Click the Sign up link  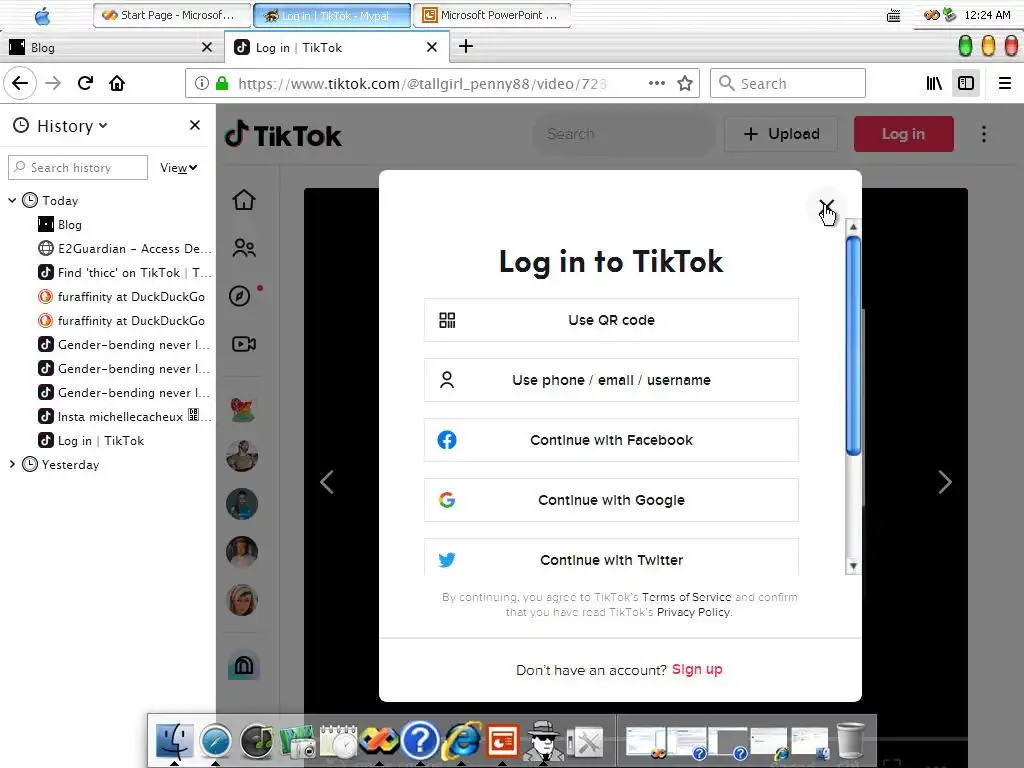pyautogui.click(x=697, y=669)
